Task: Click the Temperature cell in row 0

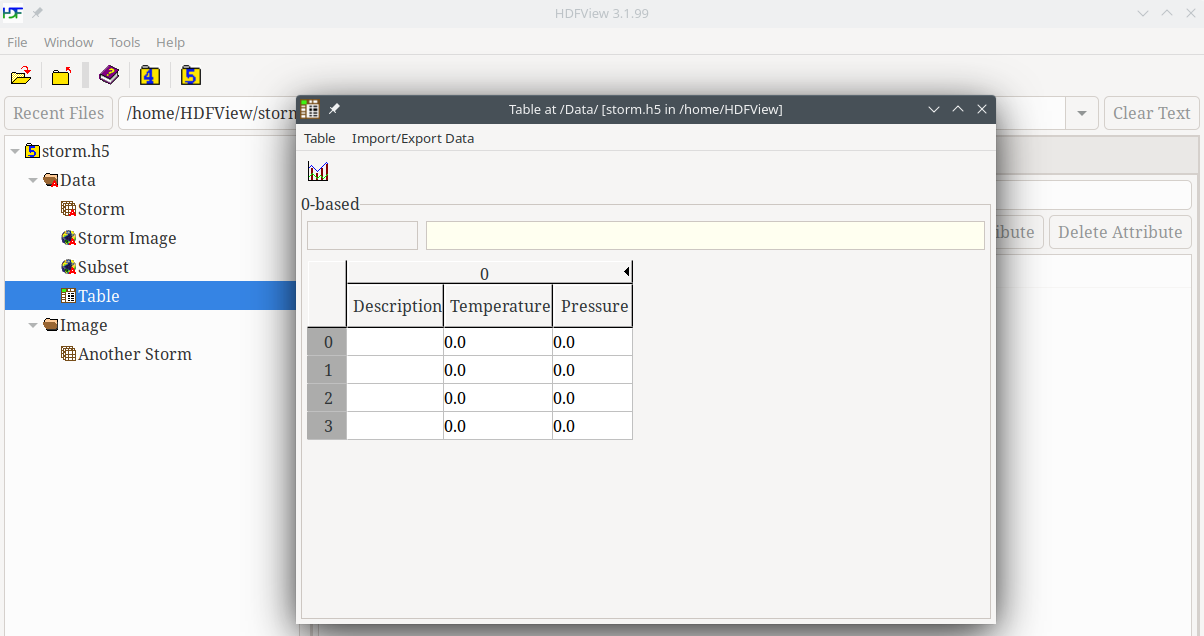Action: coord(497,342)
